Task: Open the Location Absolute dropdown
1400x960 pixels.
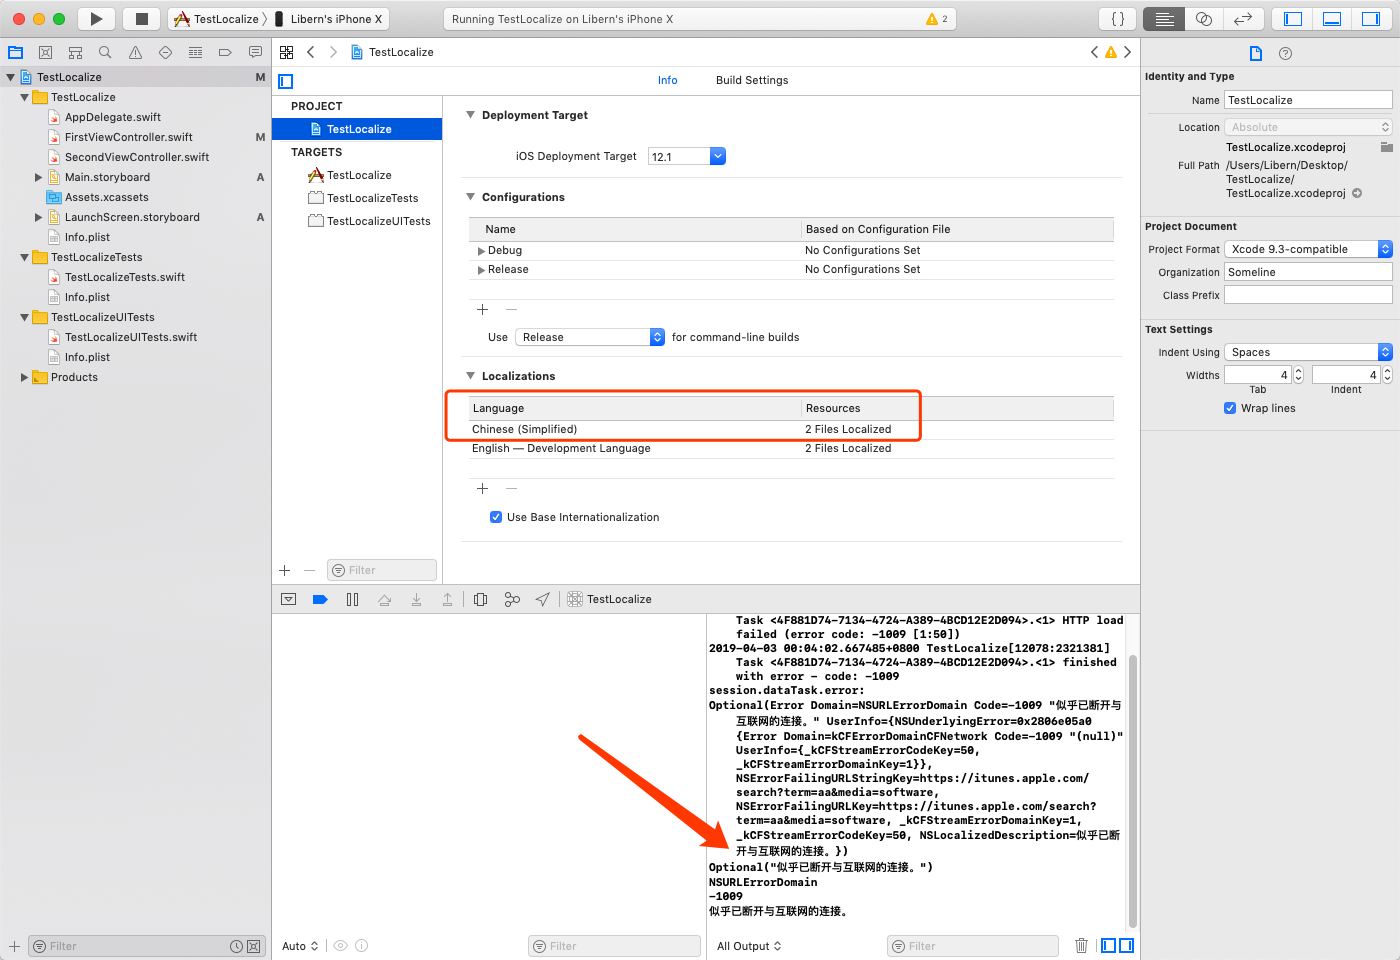Action: pyautogui.click(x=1308, y=127)
